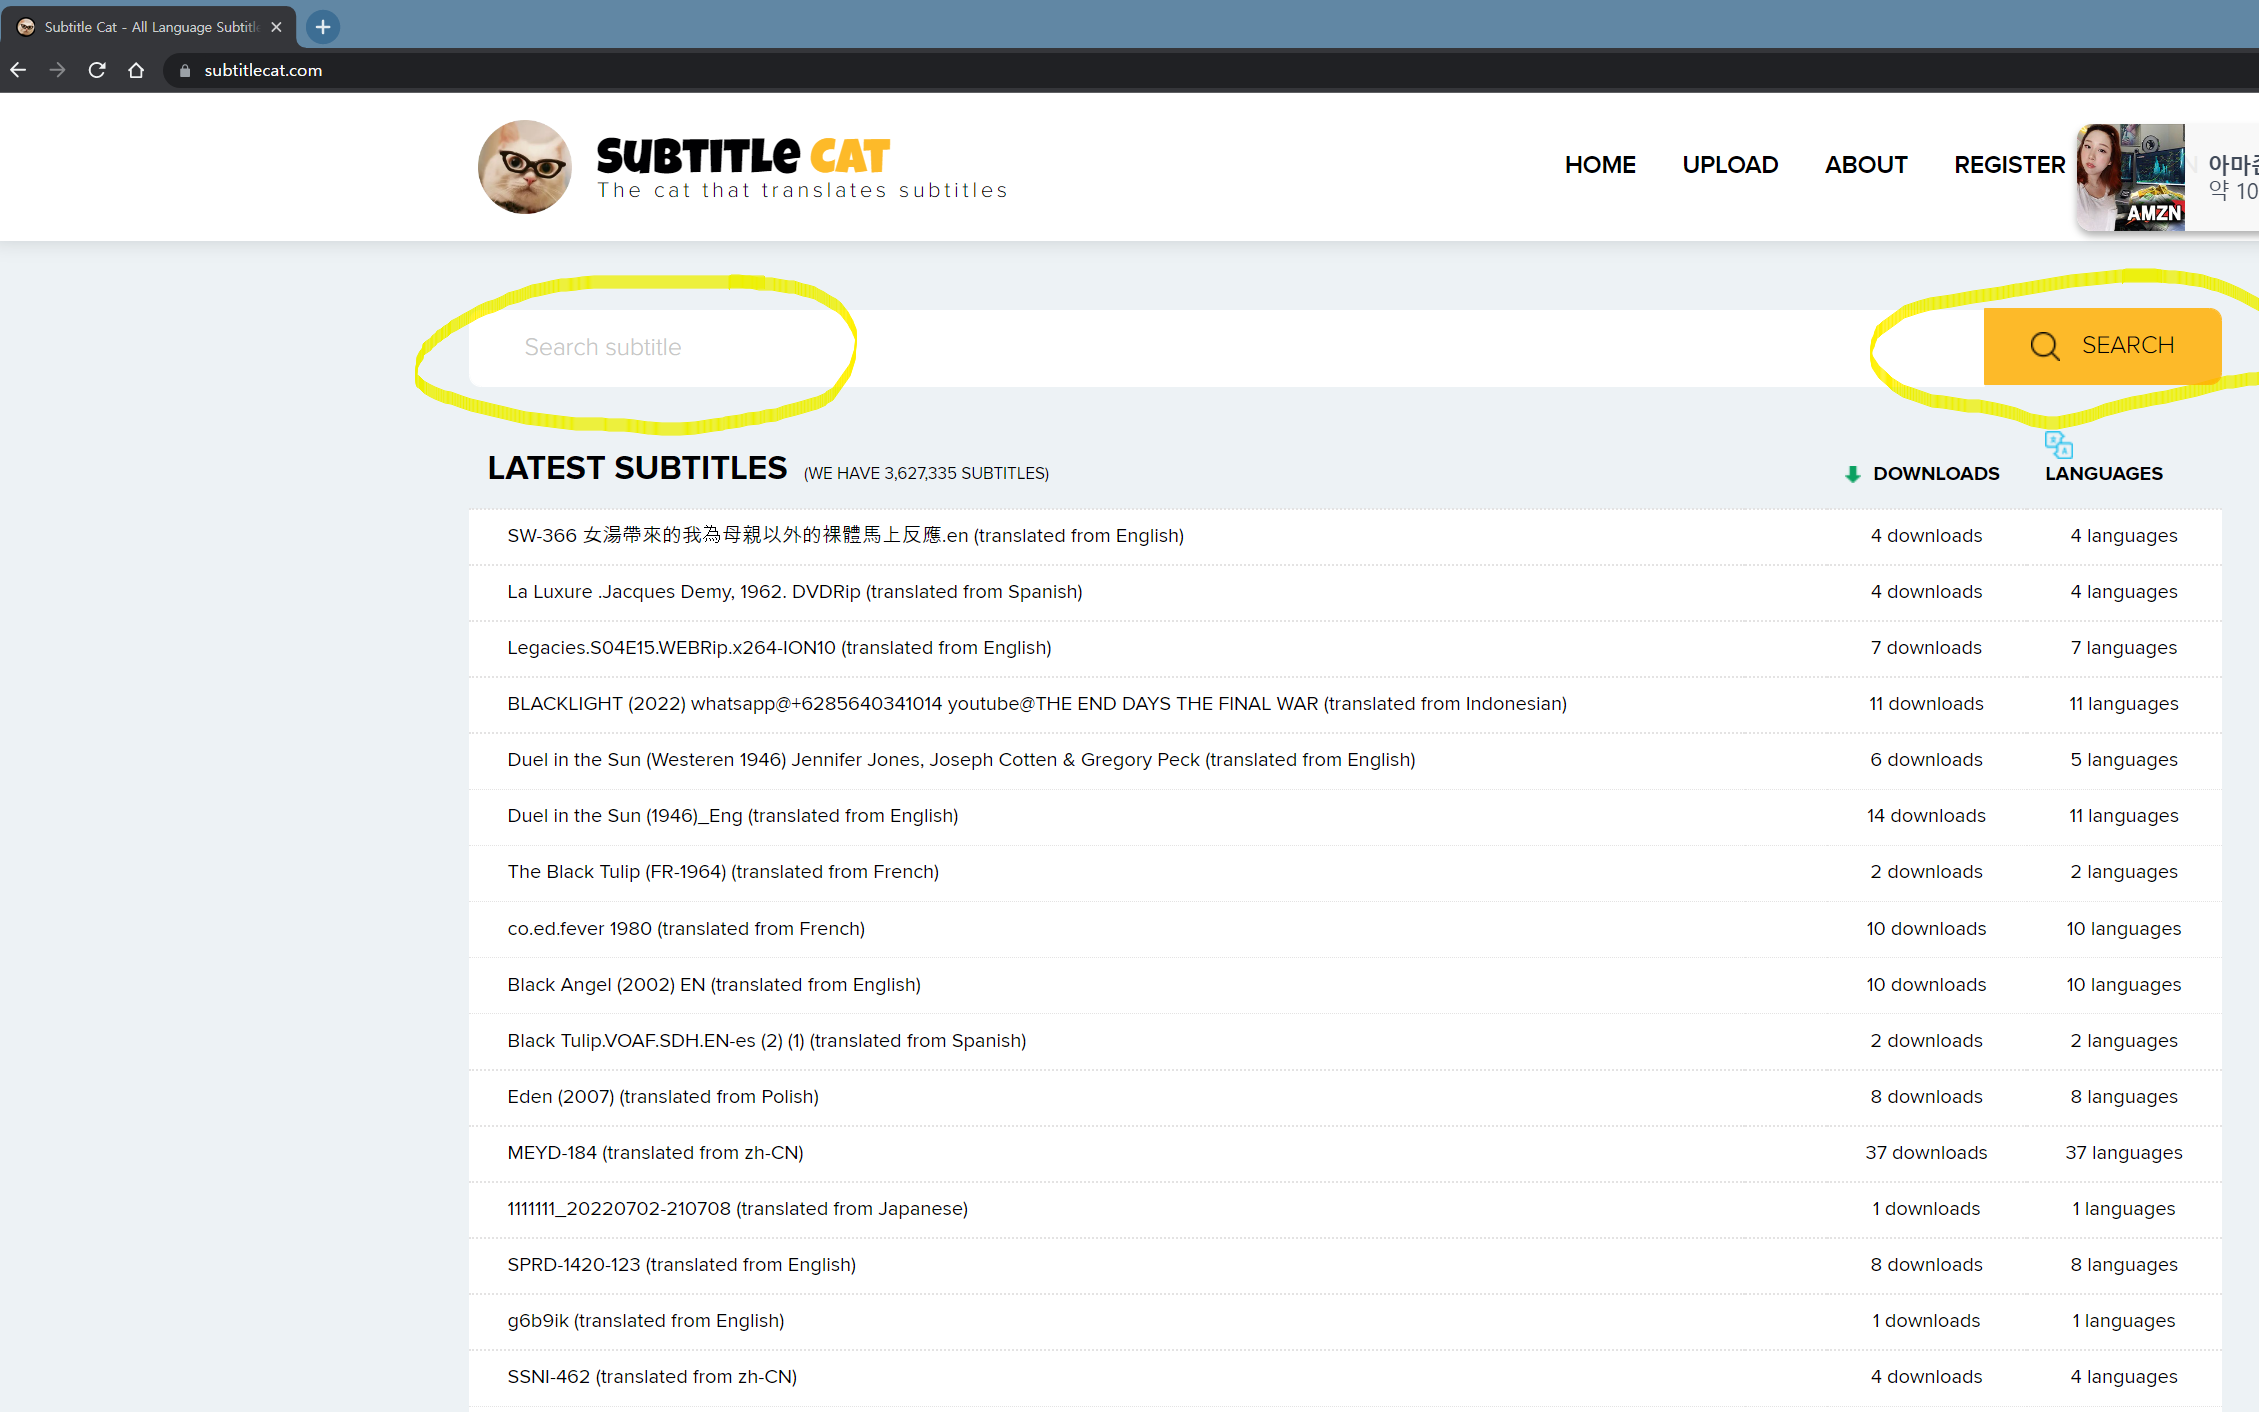
Task: Click the languages translate icon
Action: pos(2058,444)
